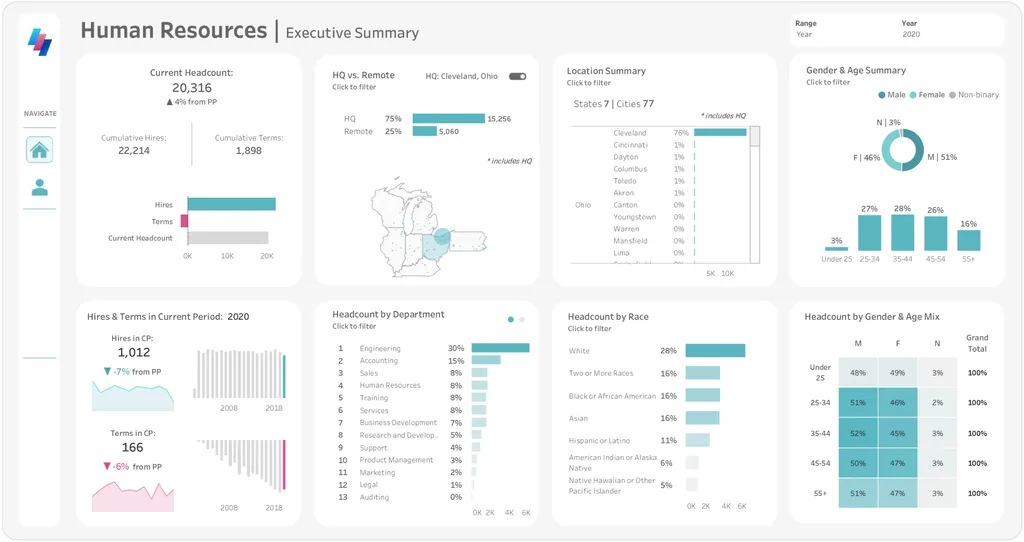Click the Terms in CP value 166
1024x542 pixels.
(x=133, y=447)
